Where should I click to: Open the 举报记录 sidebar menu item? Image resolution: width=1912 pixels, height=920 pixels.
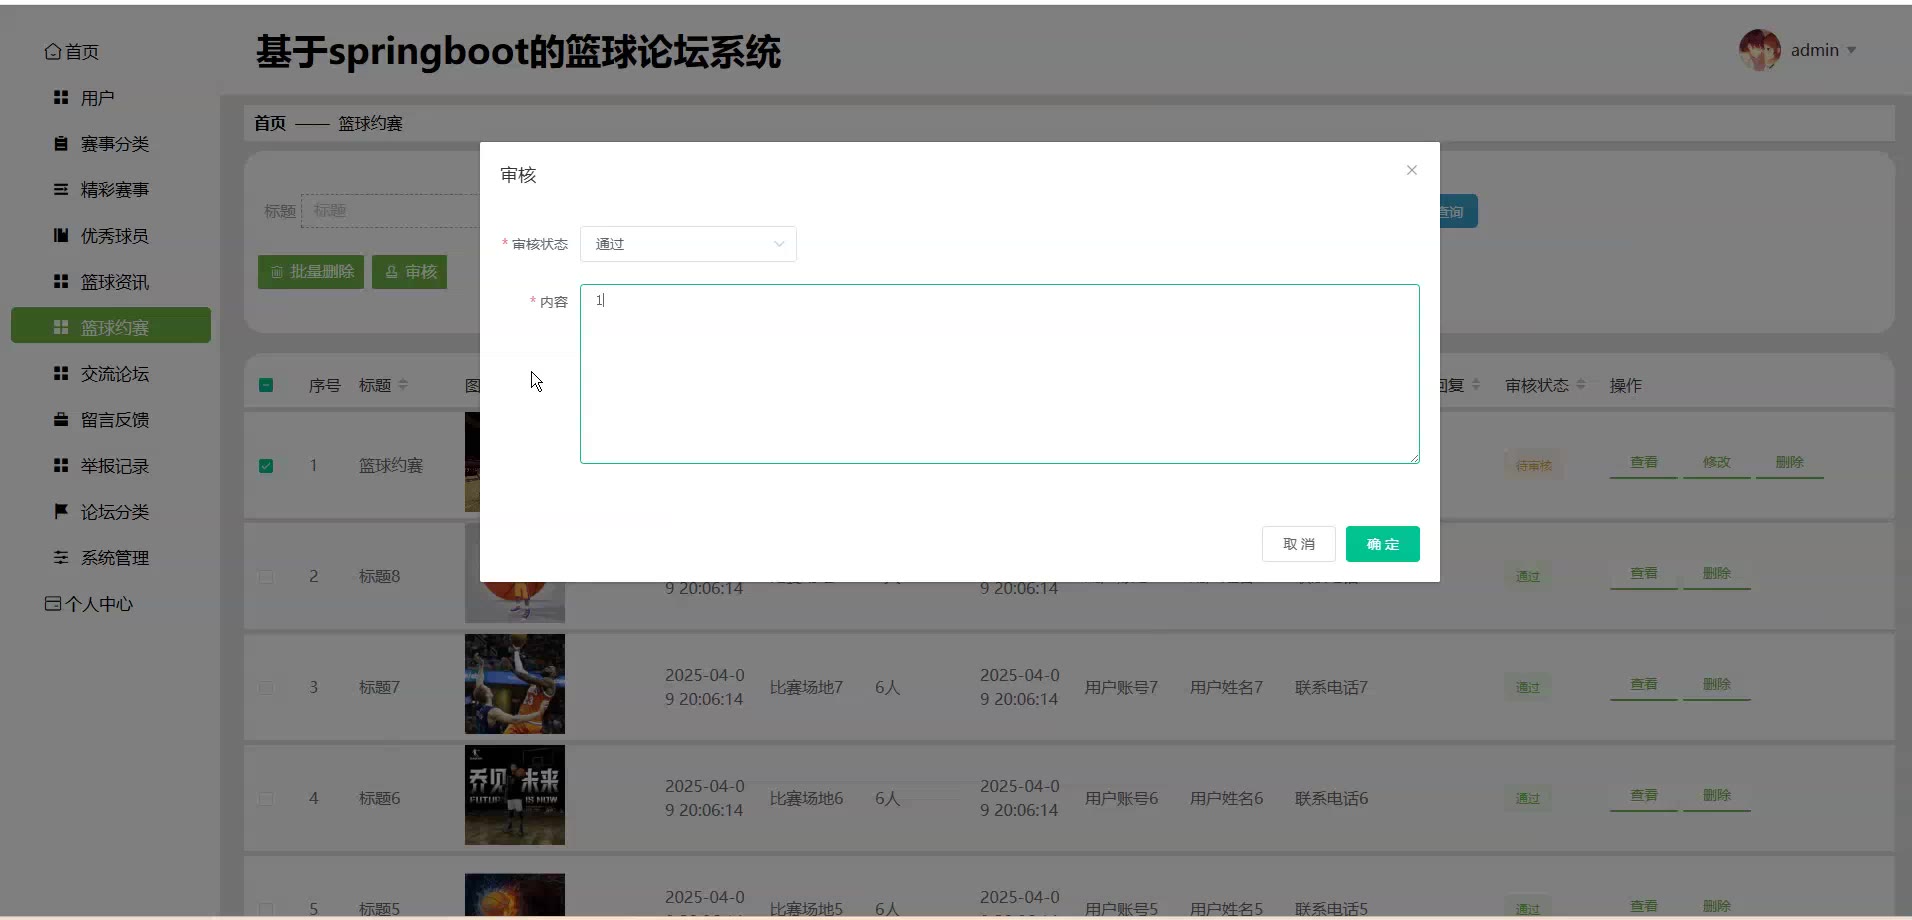point(111,466)
